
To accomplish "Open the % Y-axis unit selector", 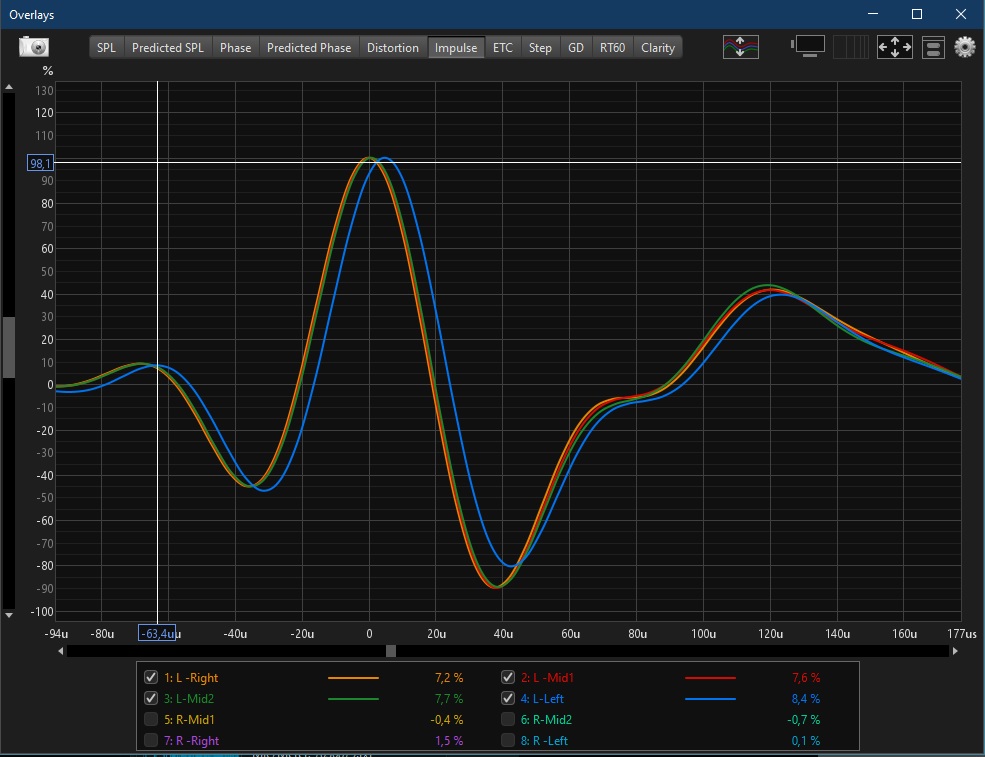I will pos(47,71).
